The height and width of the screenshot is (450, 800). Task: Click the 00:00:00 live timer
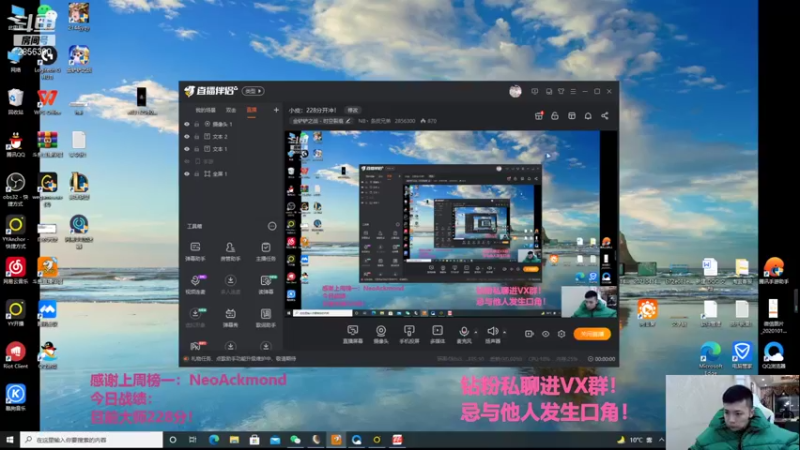coord(602,359)
